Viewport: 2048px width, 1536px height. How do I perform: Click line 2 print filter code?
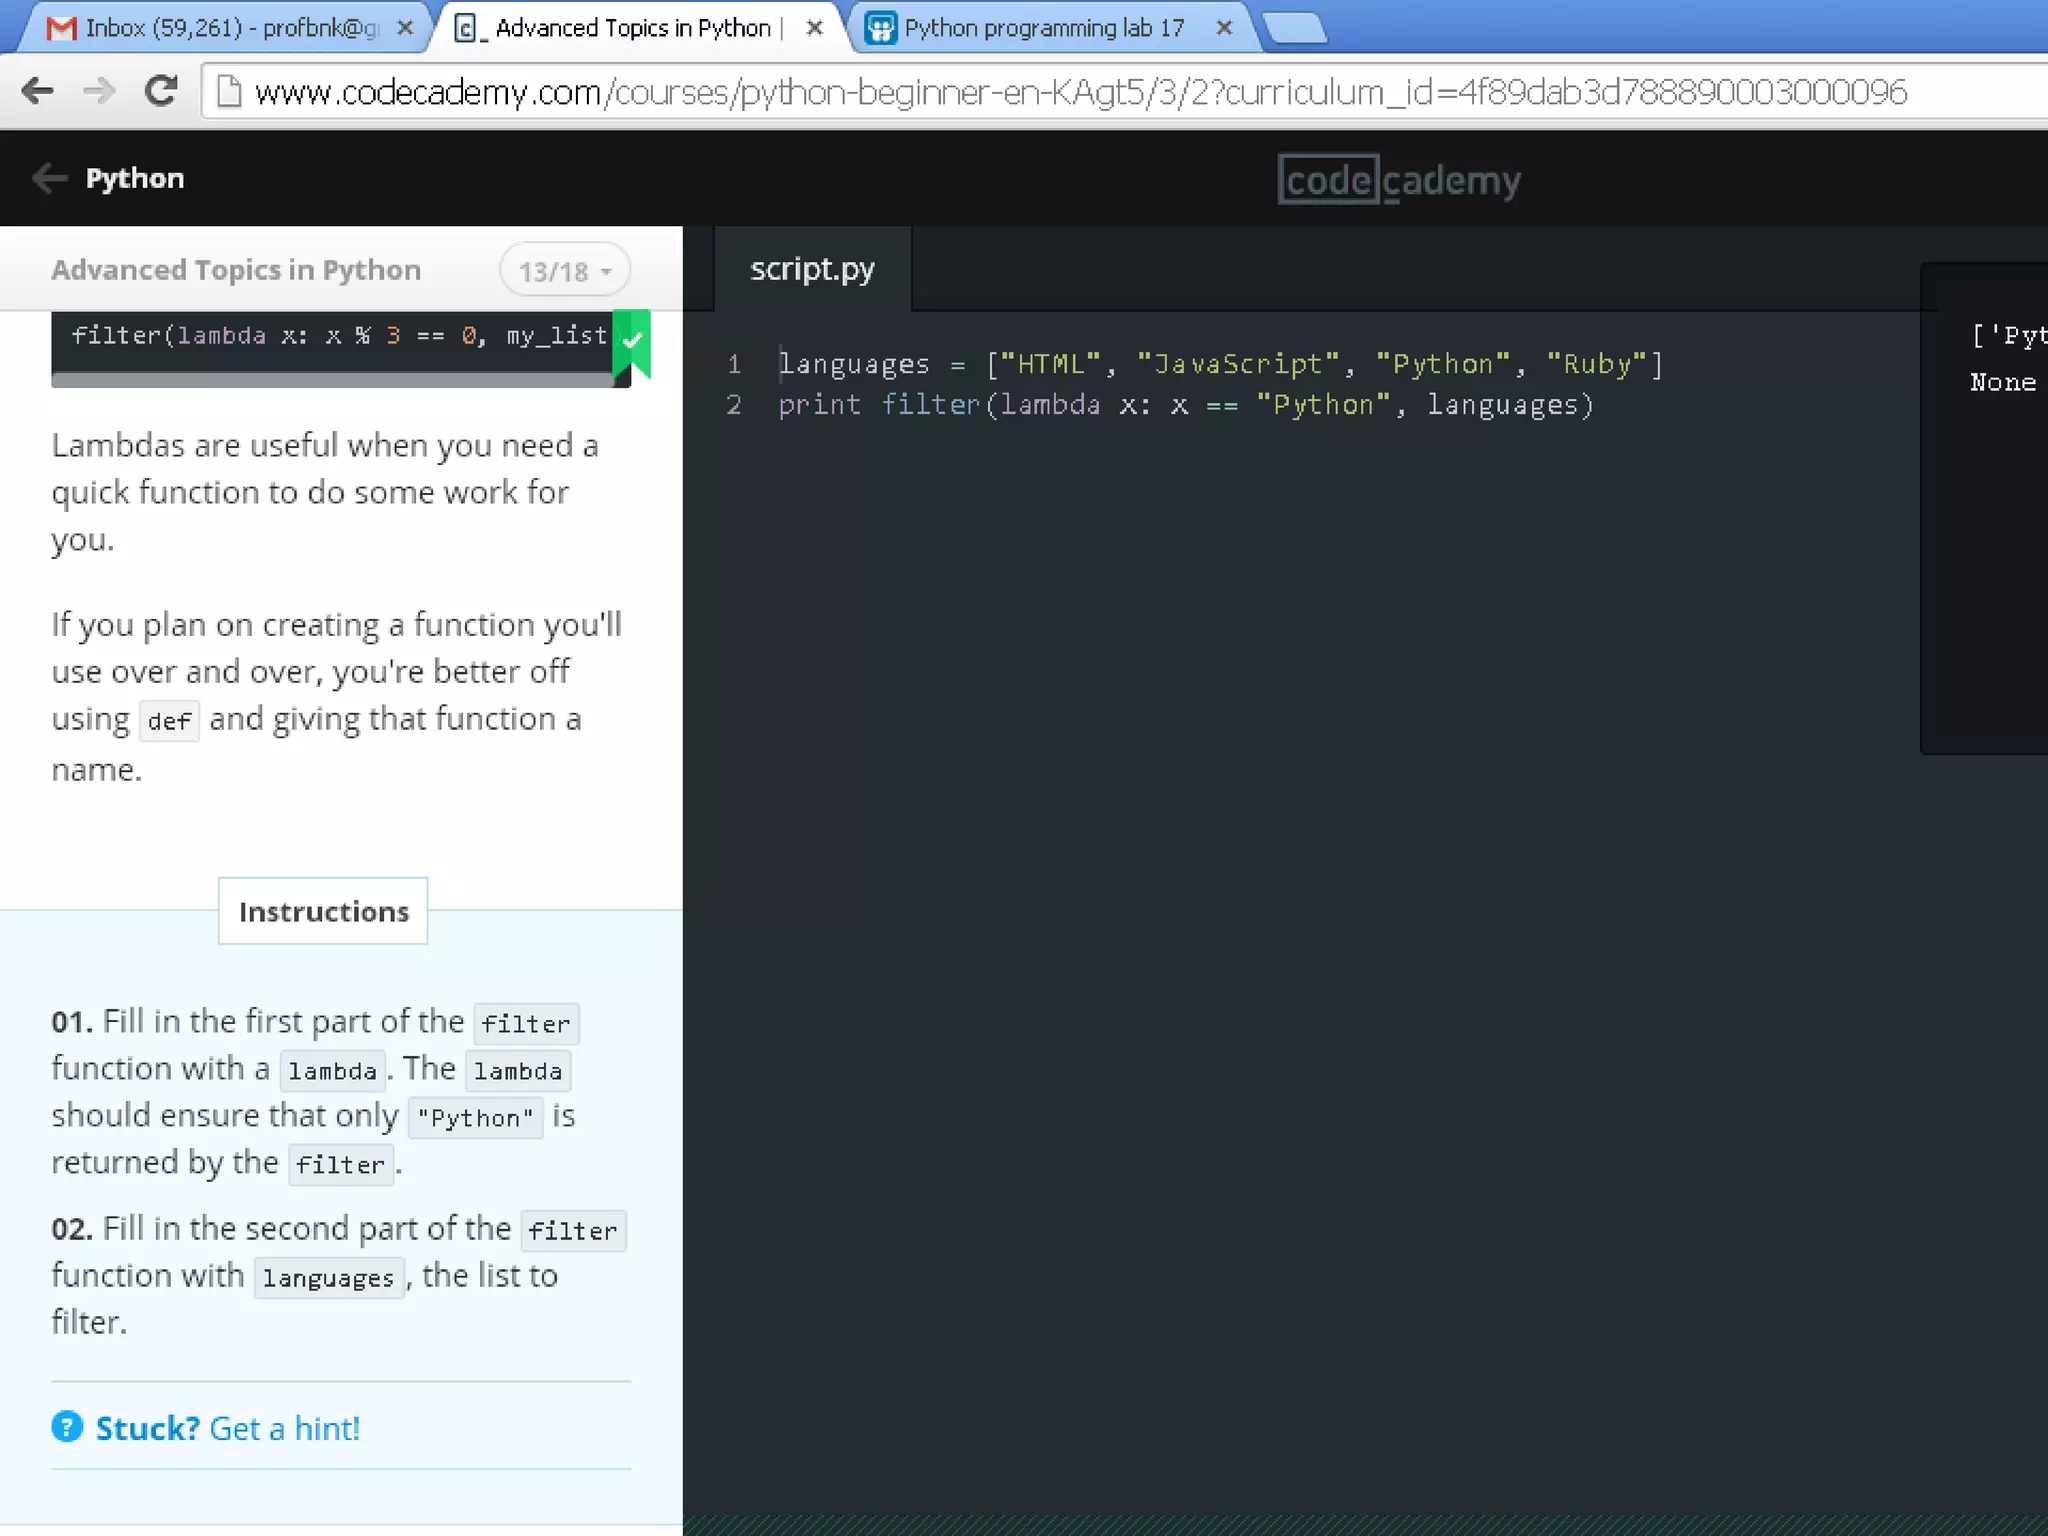(x=1186, y=405)
